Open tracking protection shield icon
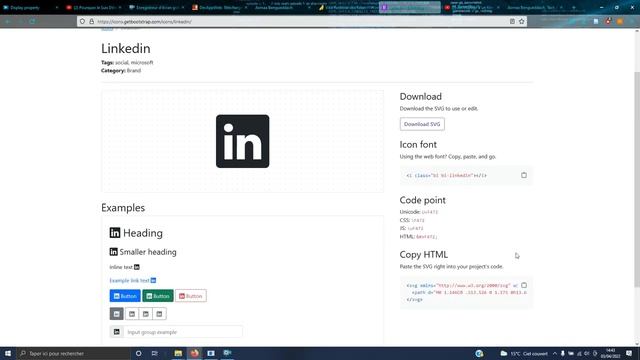Image resolution: width=640 pixels, height=360 pixels. [82, 21]
